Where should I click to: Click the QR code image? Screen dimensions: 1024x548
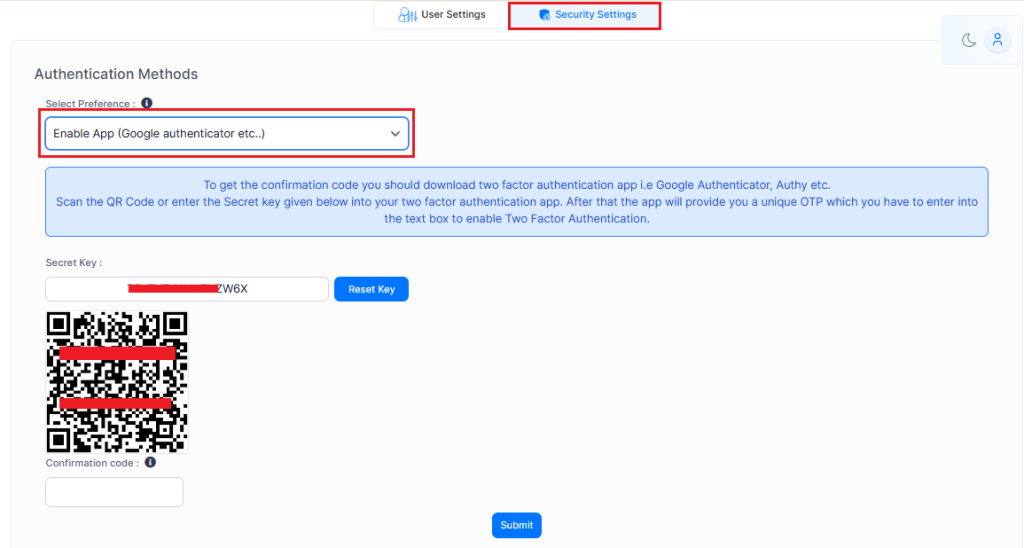coord(117,382)
